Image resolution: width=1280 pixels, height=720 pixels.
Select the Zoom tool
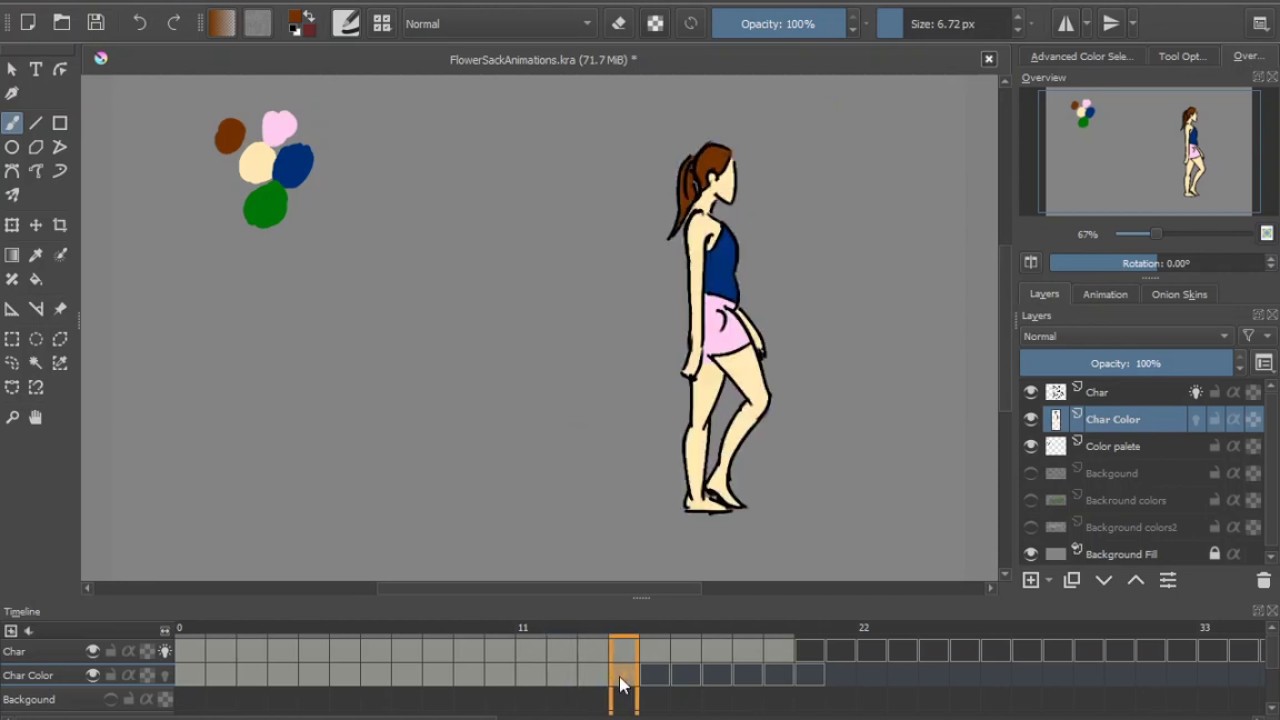[12, 417]
